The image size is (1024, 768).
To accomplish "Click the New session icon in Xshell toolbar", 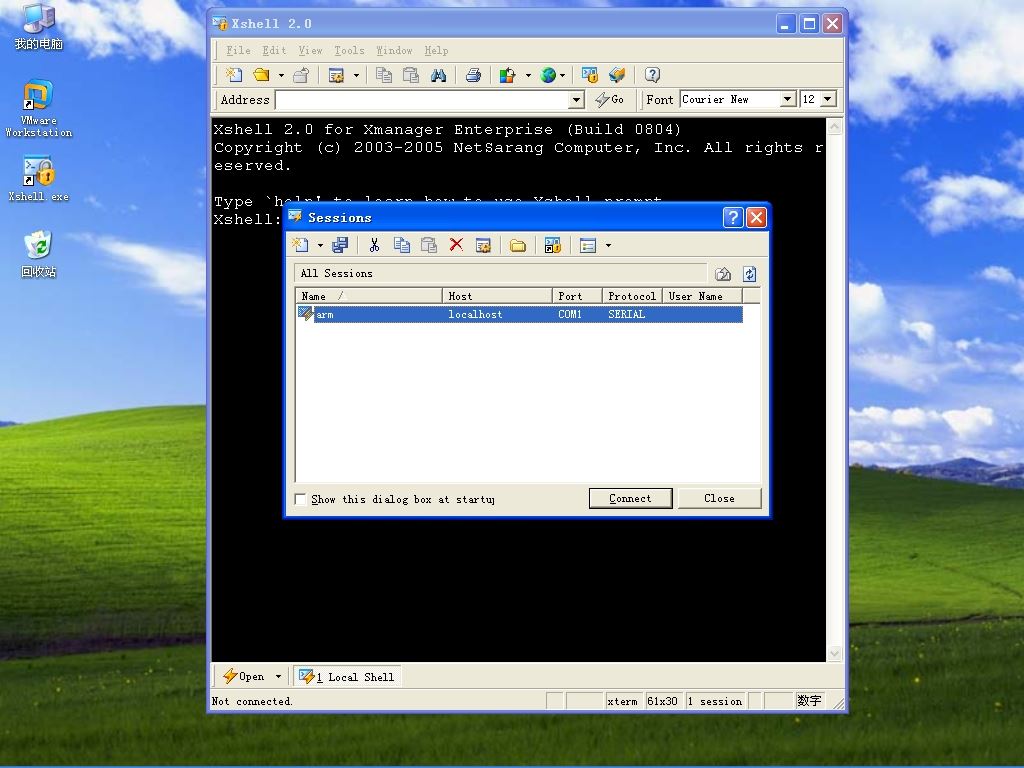I will pos(234,75).
